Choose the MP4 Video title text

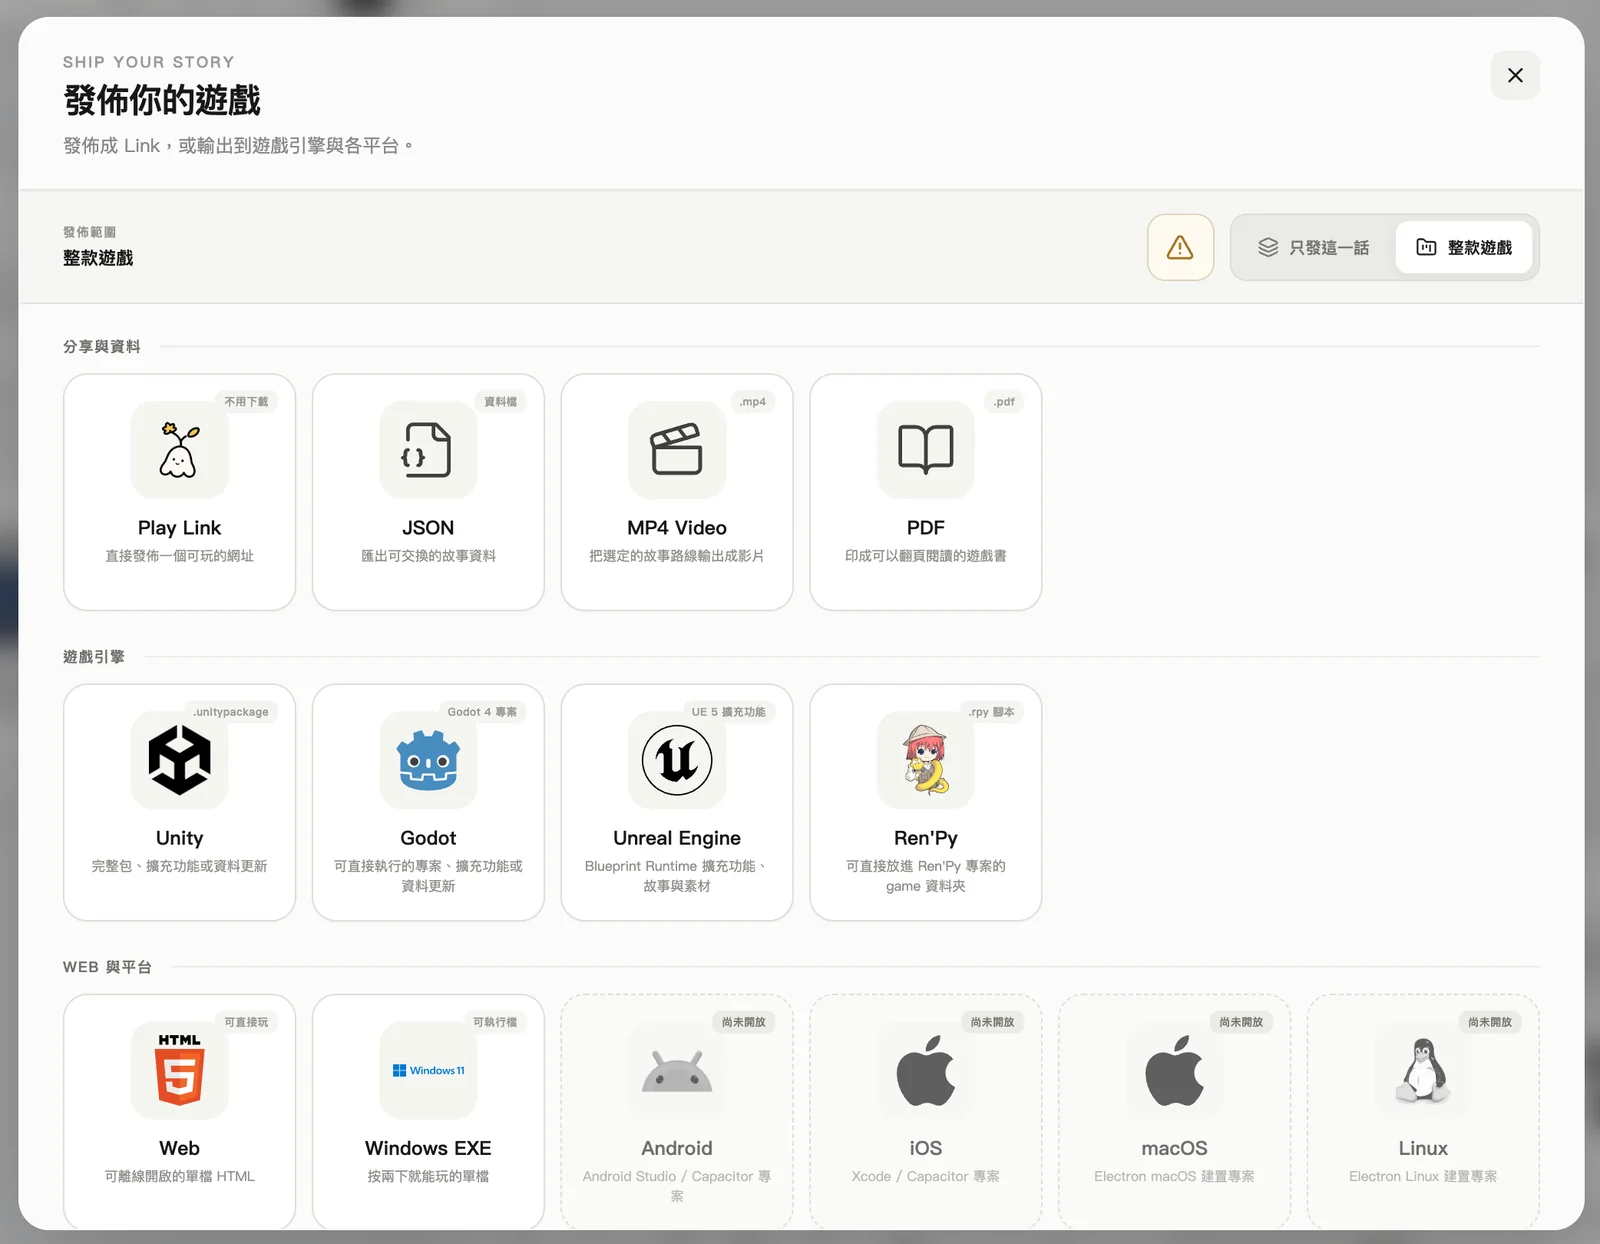point(677,528)
